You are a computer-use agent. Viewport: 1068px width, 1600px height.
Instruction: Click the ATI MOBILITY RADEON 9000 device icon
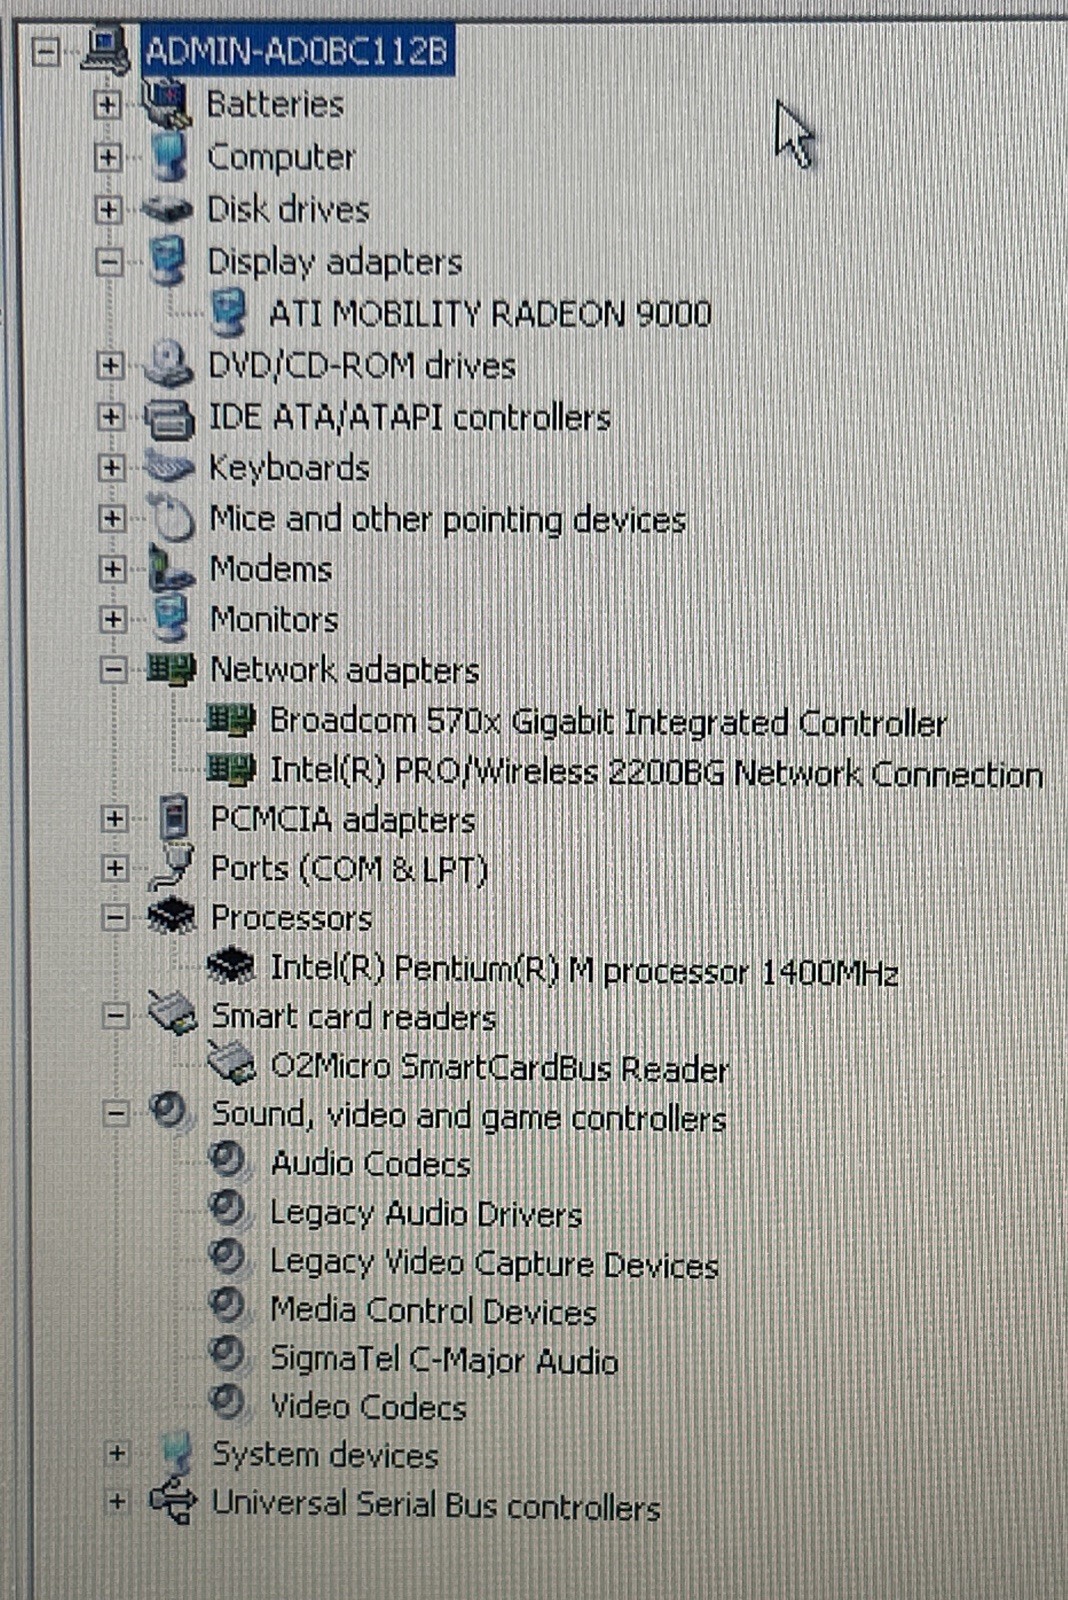pos(229,313)
